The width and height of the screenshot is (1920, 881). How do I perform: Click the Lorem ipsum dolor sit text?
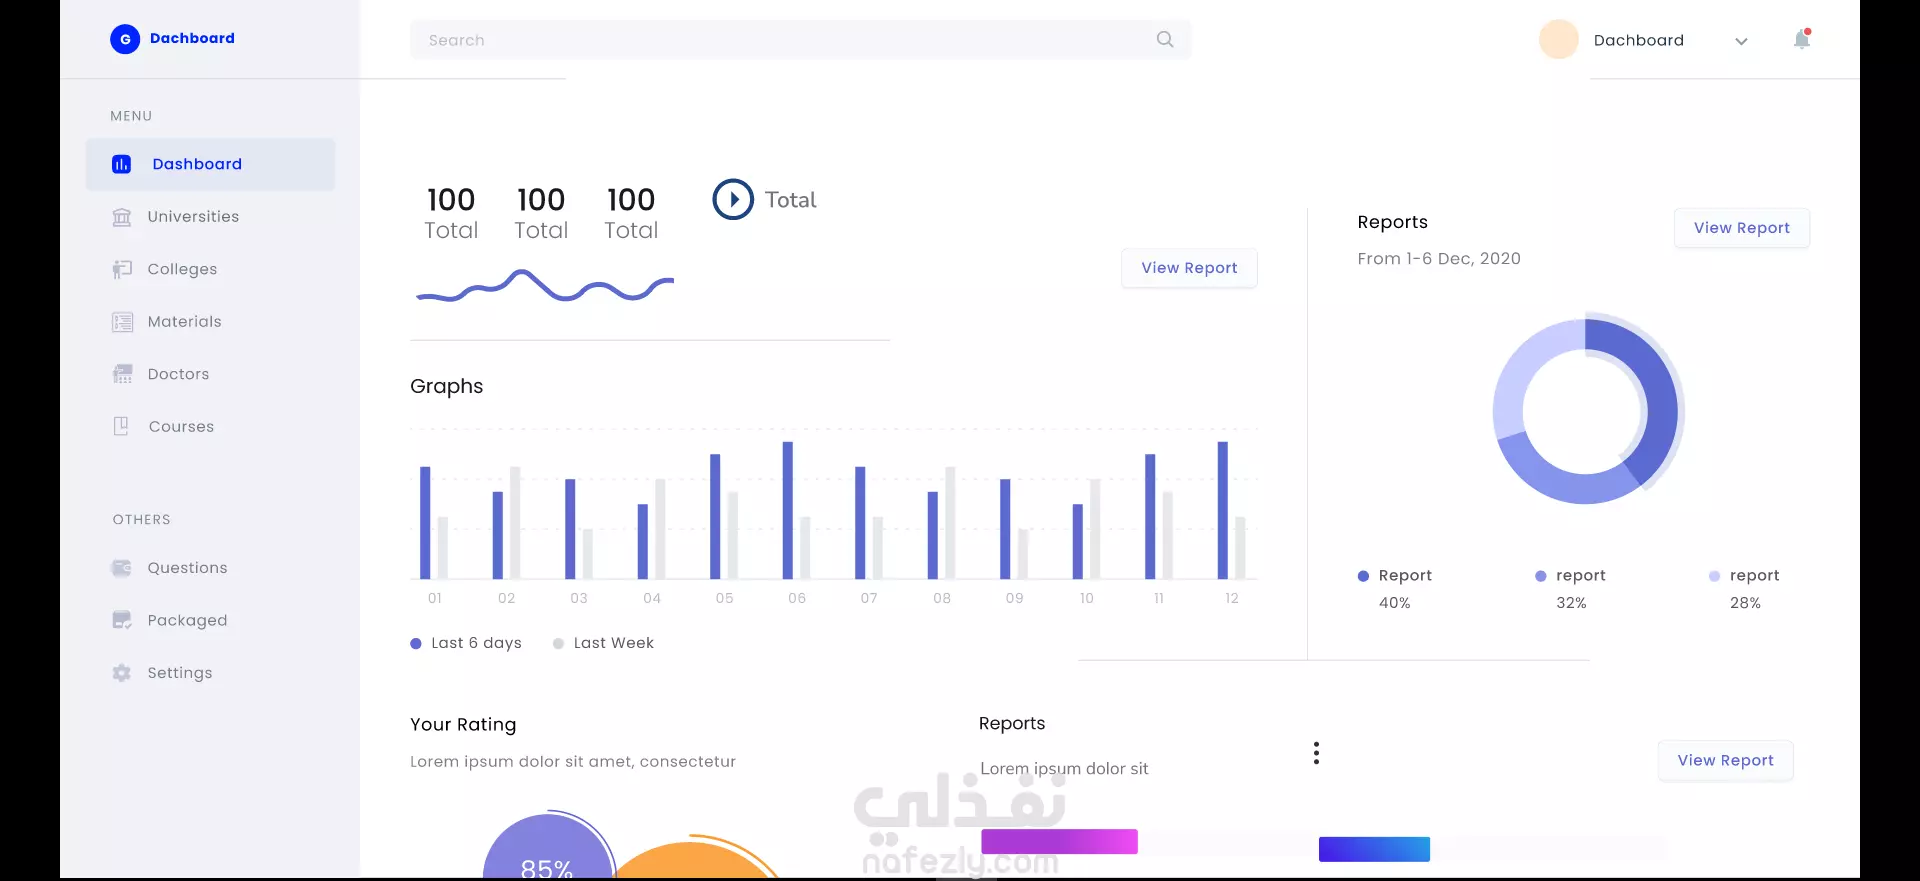click(1064, 768)
